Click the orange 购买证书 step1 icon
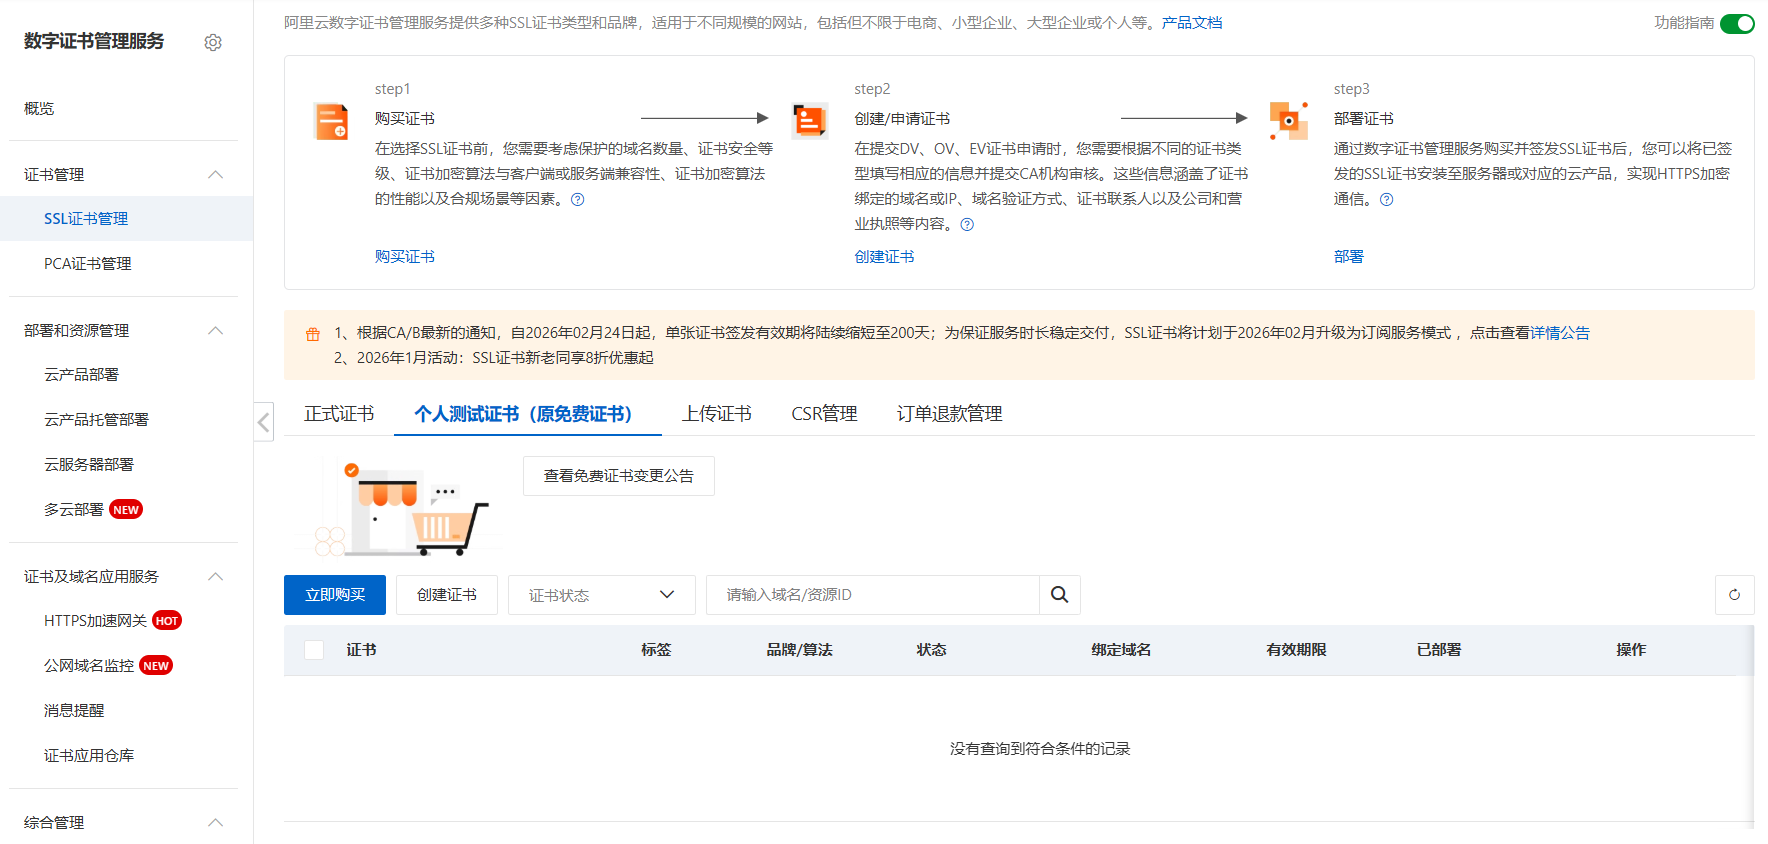Image resolution: width=1768 pixels, height=844 pixels. (x=331, y=122)
